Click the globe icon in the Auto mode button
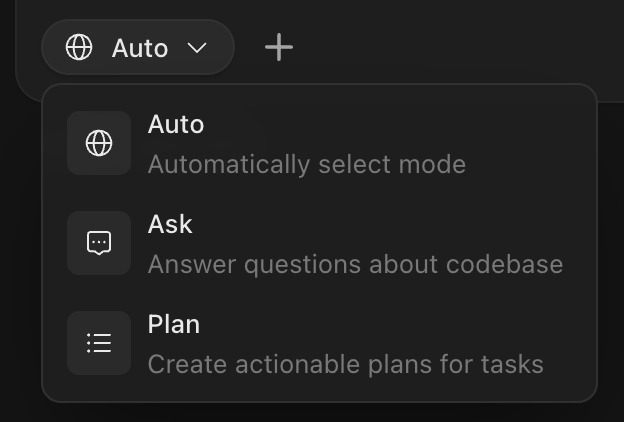The image size is (624, 422). 79,47
